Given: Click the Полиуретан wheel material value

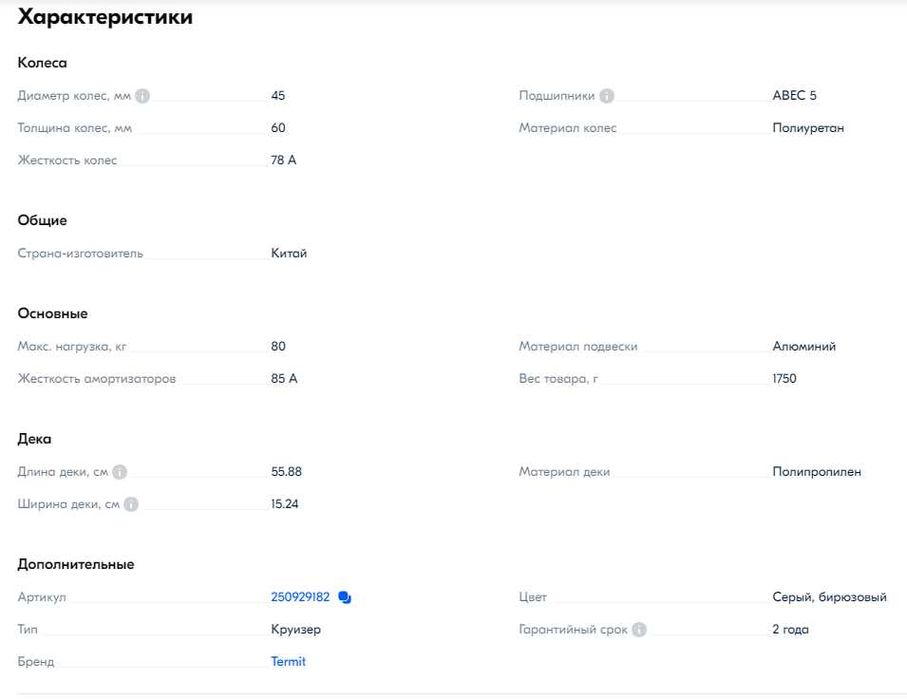Looking at the screenshot, I should 808,128.
